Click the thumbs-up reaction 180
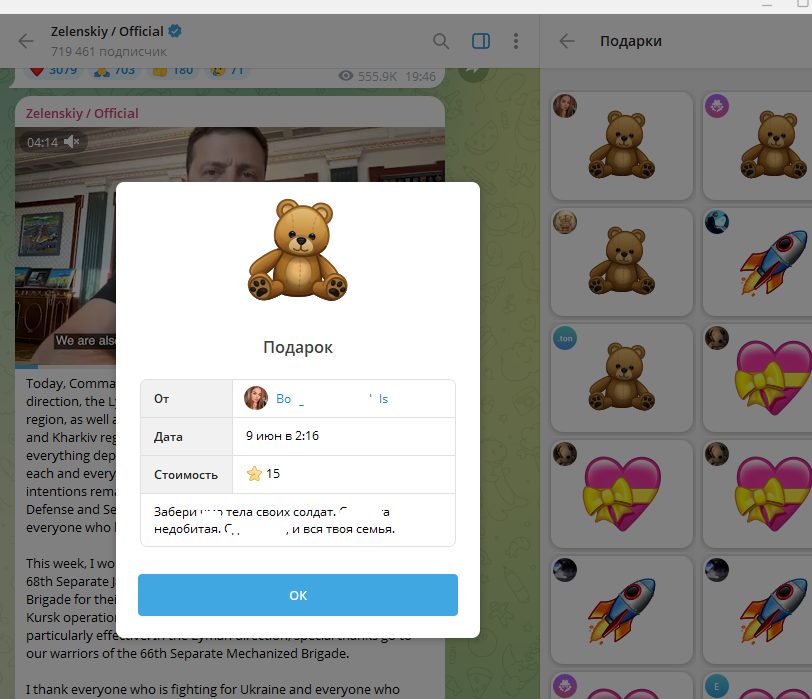The width and height of the screenshot is (812, 699). click(x=173, y=70)
